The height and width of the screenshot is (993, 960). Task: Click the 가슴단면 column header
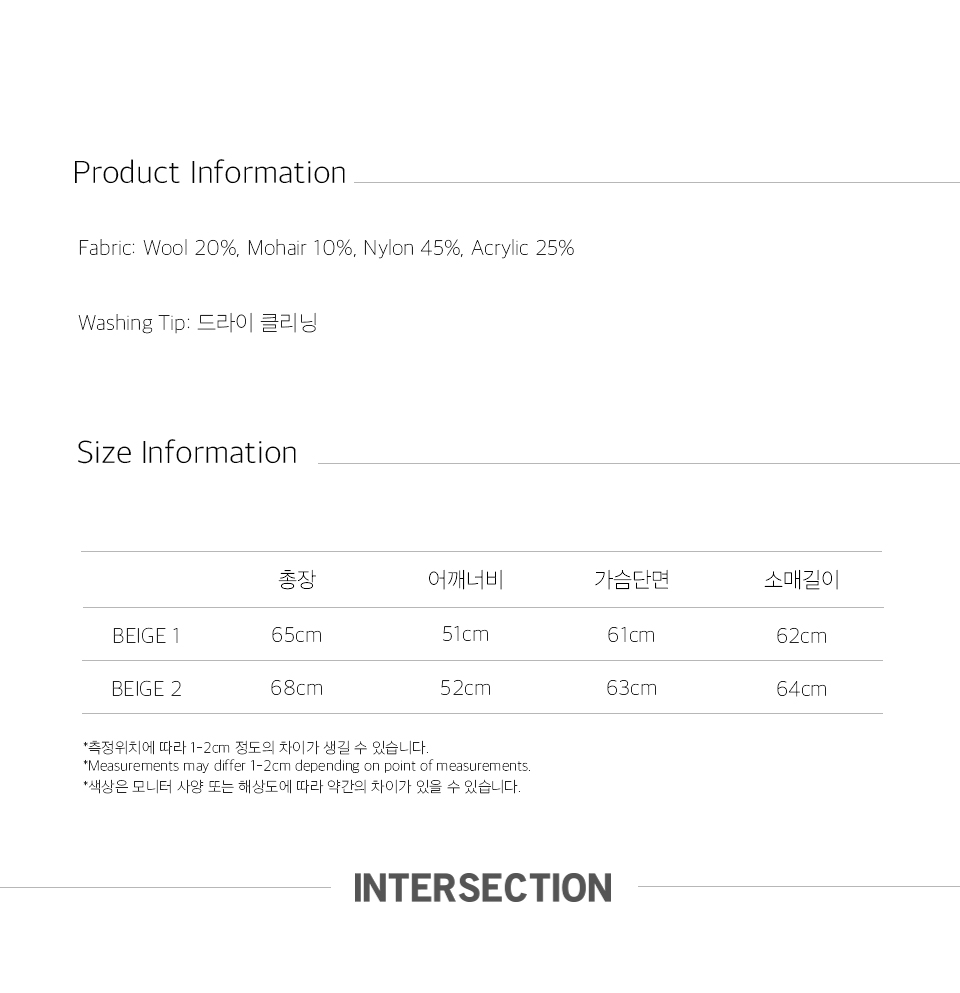point(631,580)
